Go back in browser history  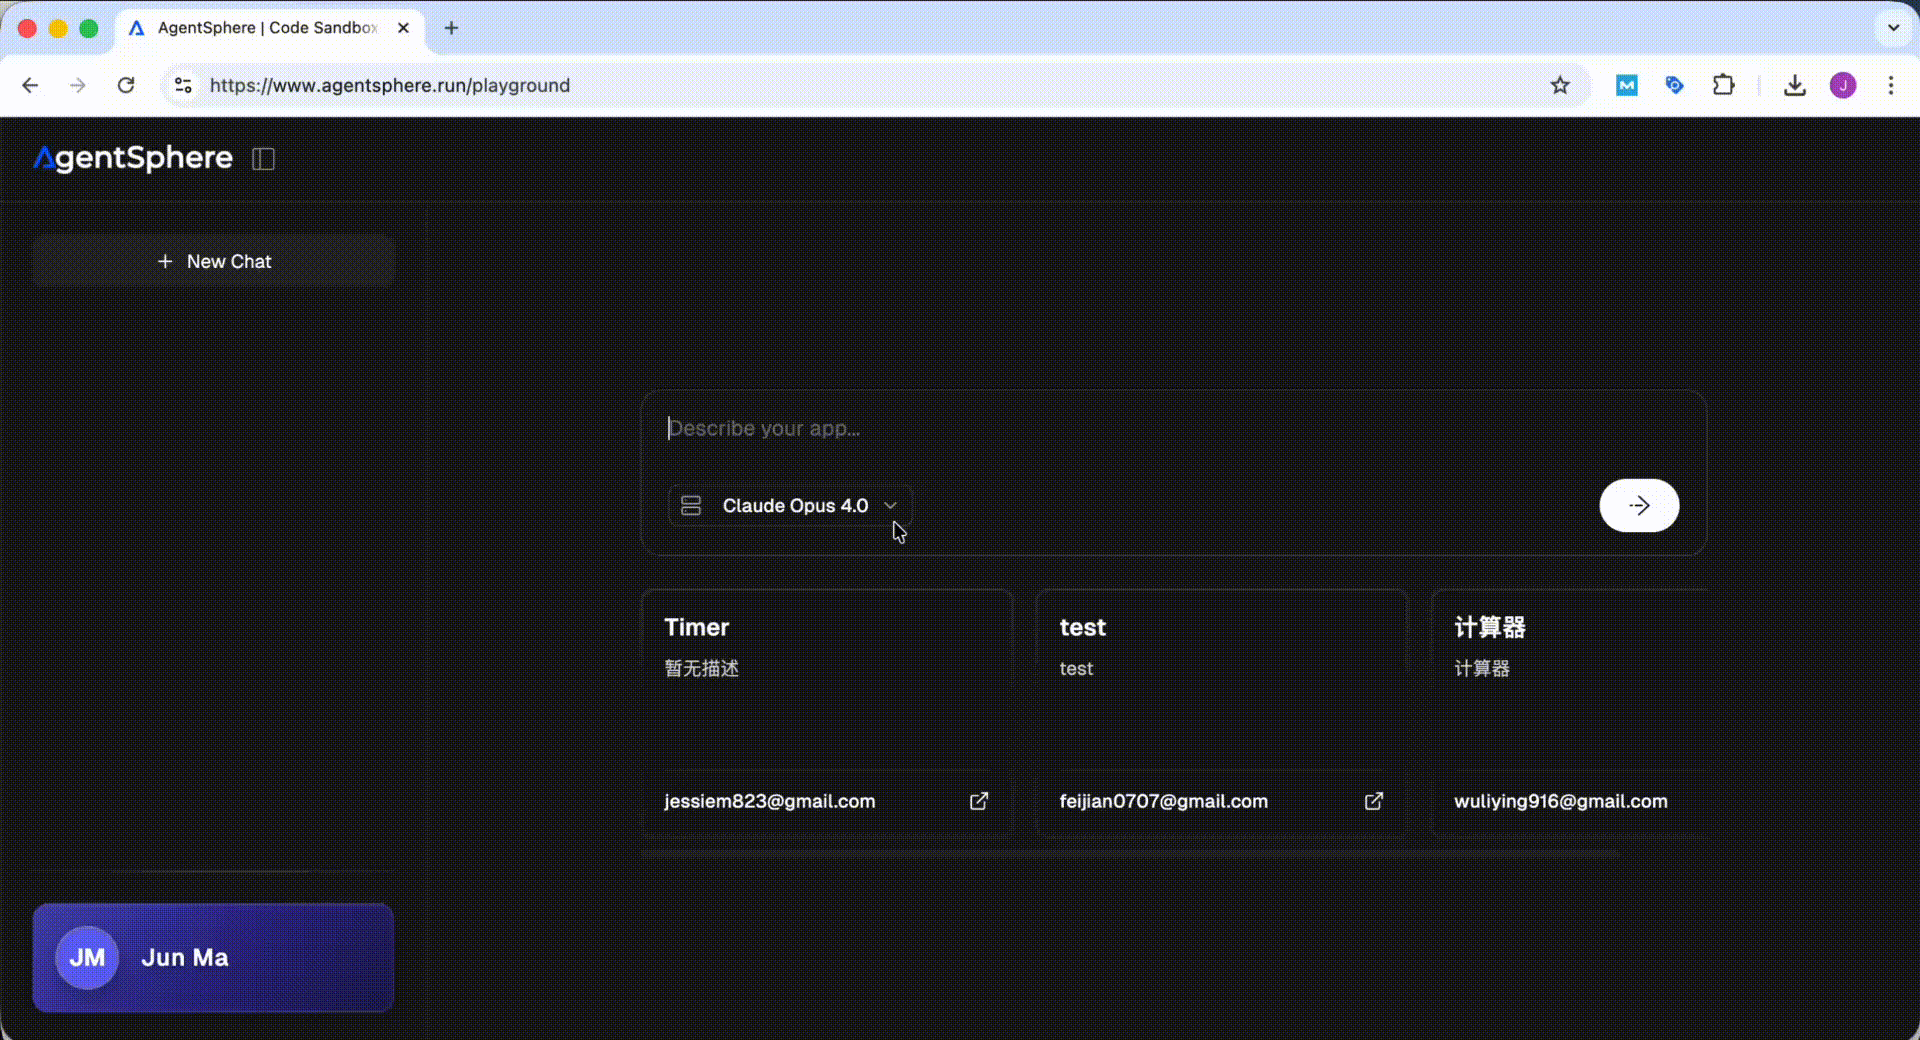pos(30,86)
